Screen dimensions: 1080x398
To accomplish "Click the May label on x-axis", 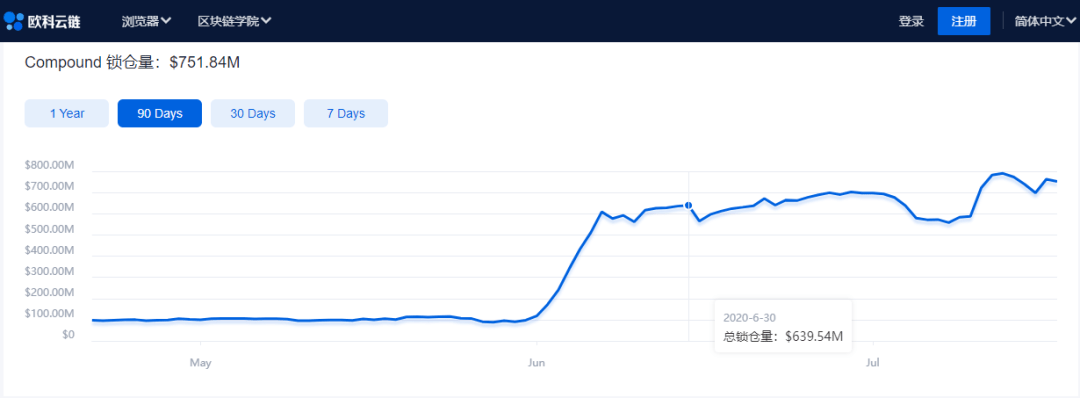I will (200, 362).
